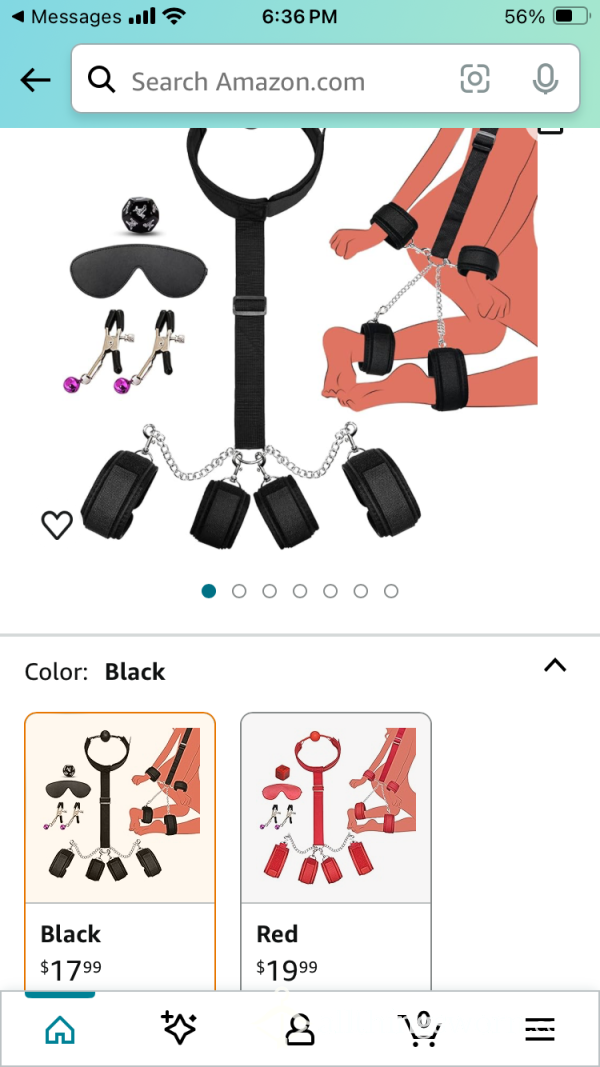Jump to last product image dot
Image resolution: width=600 pixels, height=1067 pixels.
391,591
